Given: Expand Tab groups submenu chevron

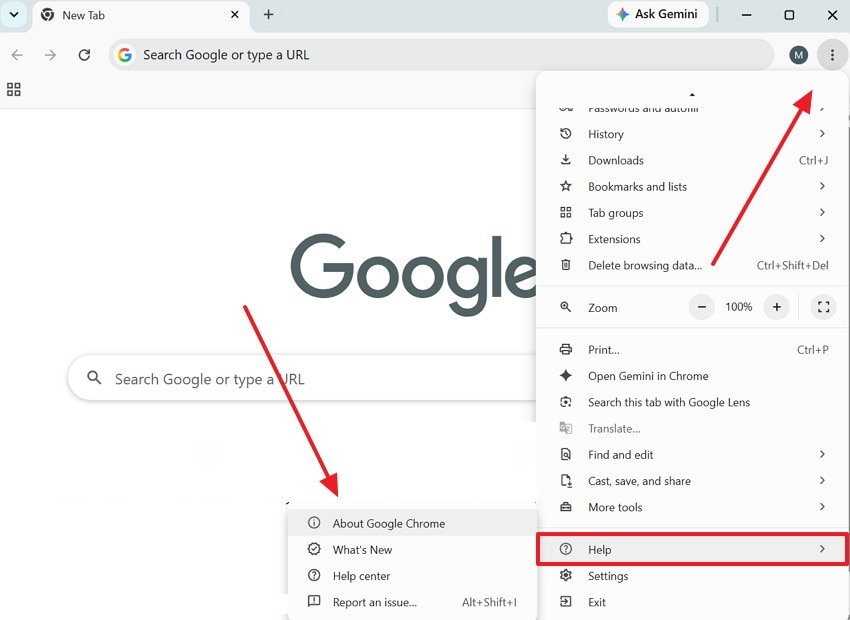Looking at the screenshot, I should coord(822,212).
